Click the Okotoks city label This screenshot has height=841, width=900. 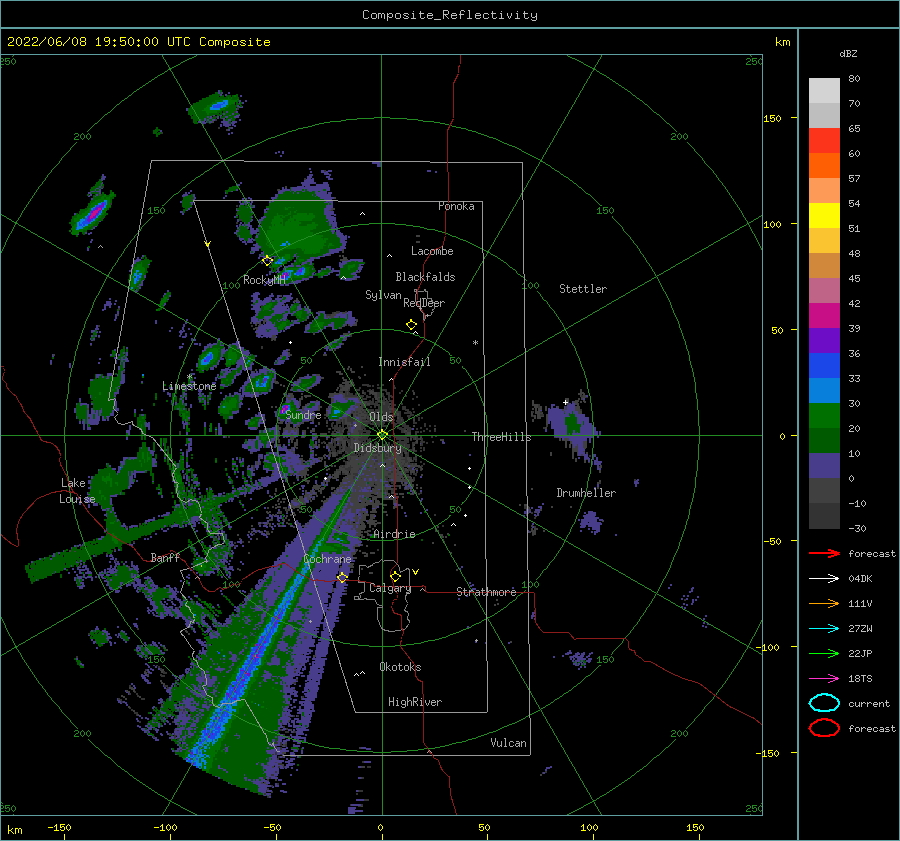(x=400, y=666)
